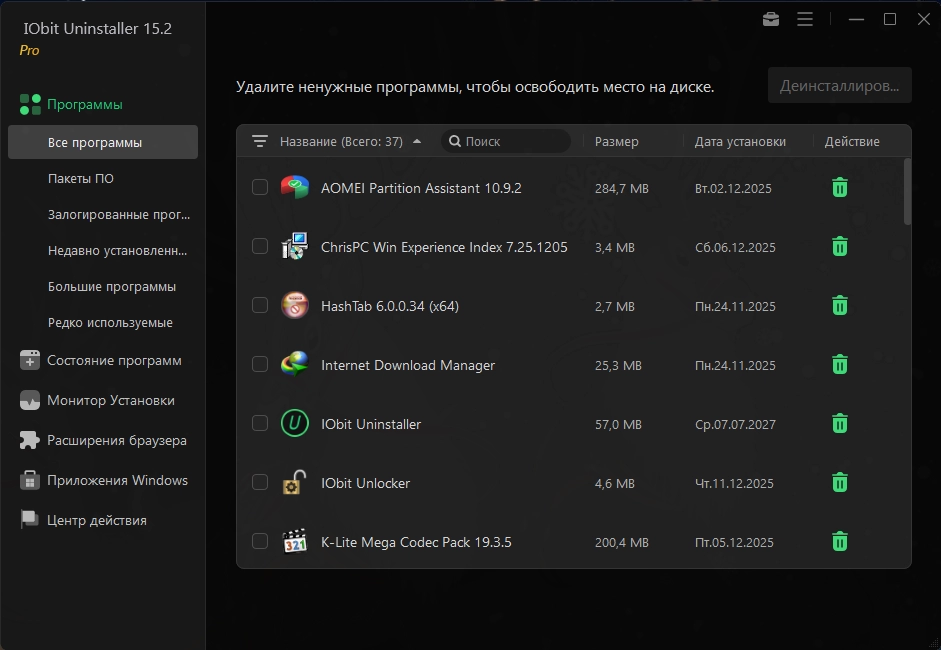Open the Большие программы section
This screenshot has width=941, height=650.
click(x=112, y=287)
